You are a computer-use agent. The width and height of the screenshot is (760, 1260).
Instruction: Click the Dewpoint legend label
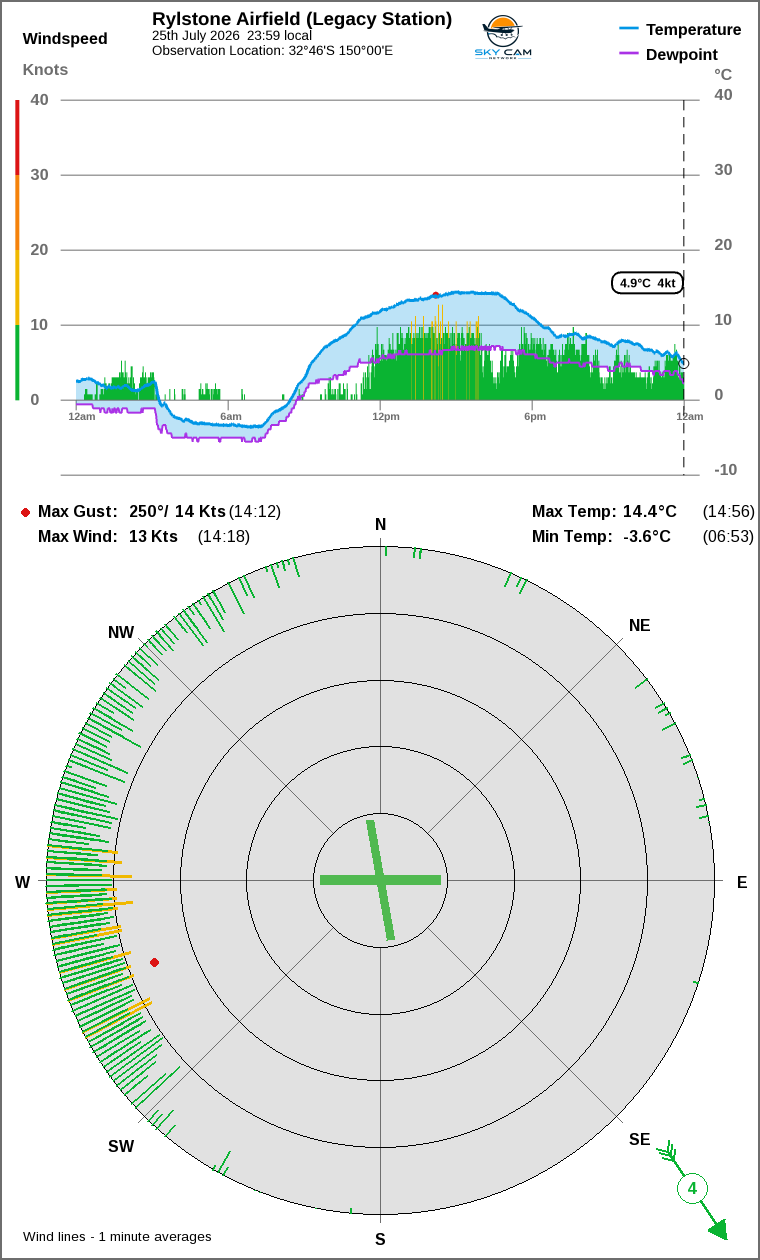[x=682, y=55]
